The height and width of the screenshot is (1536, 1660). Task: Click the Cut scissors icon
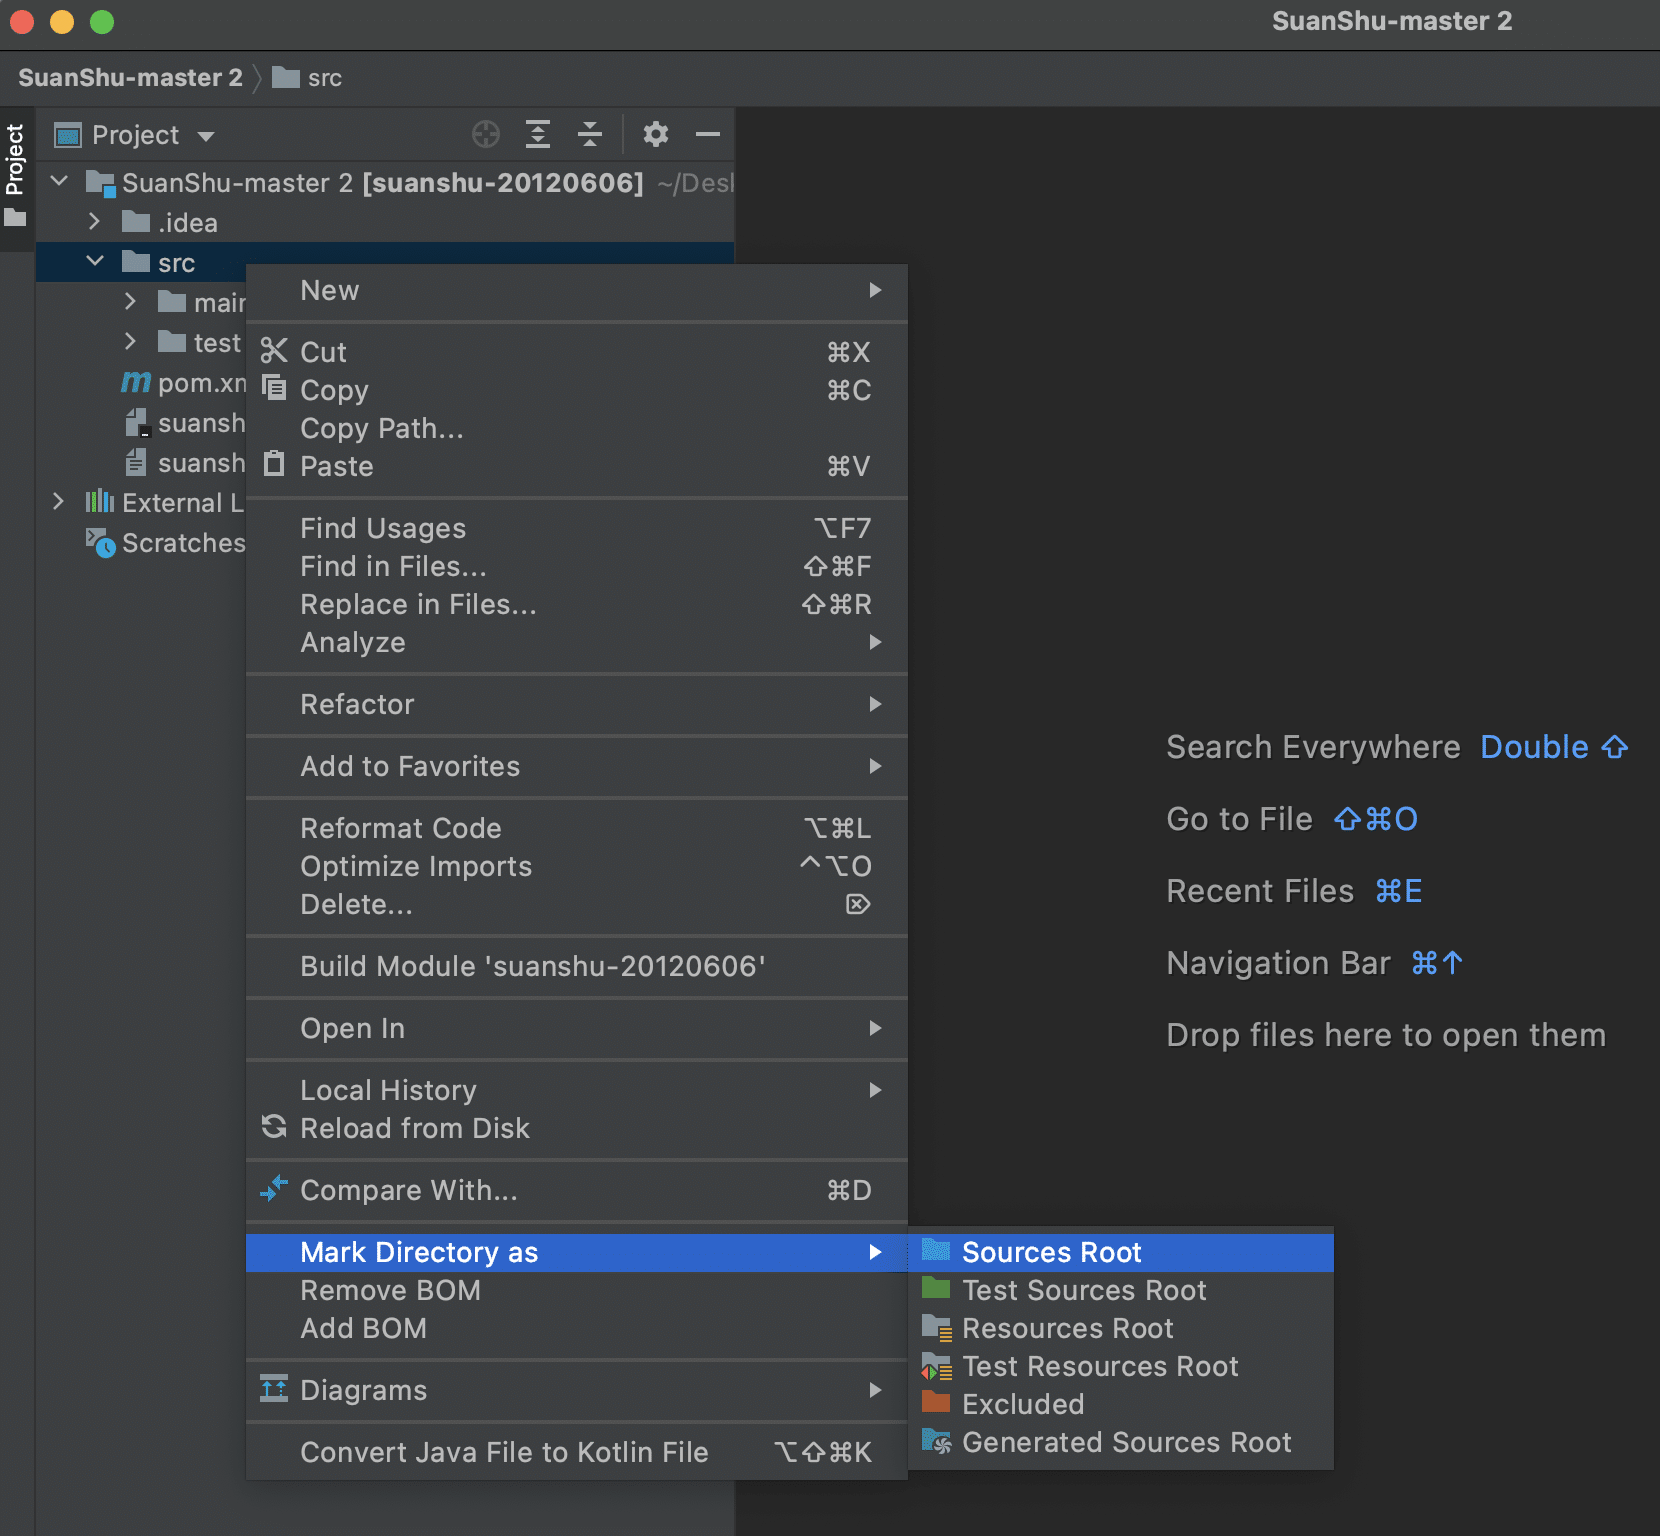(274, 351)
